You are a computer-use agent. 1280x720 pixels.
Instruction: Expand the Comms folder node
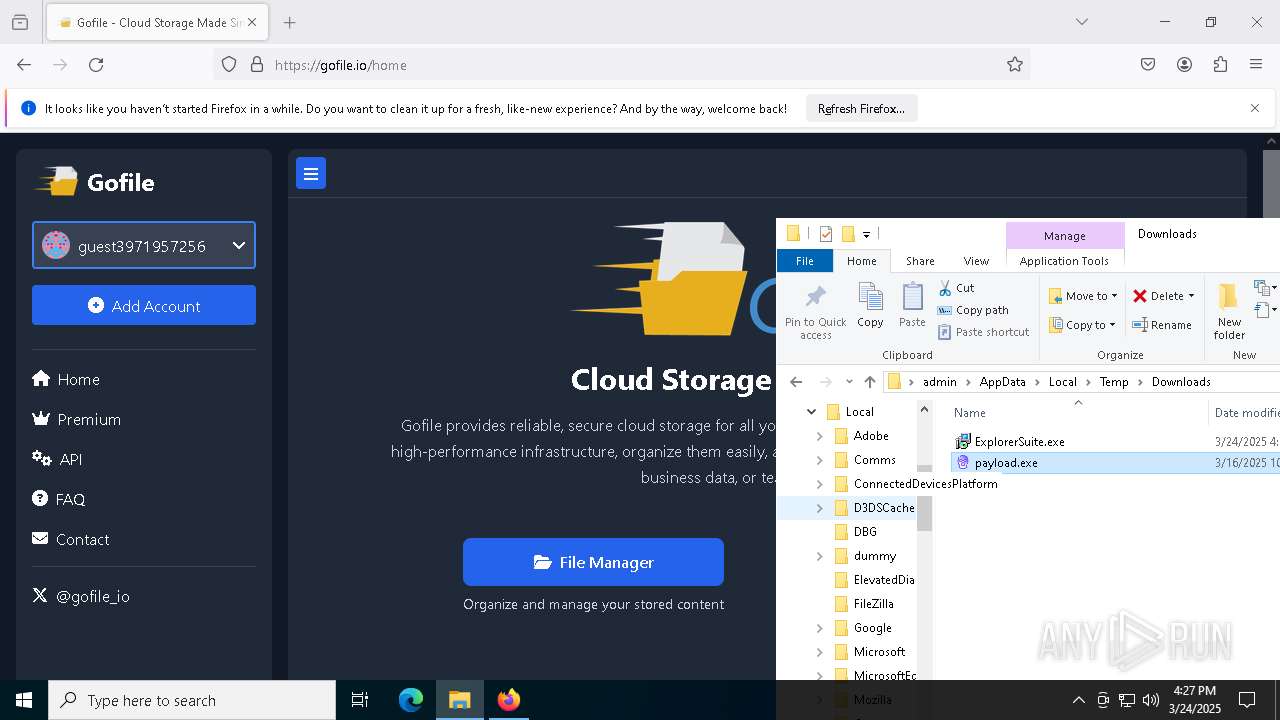[x=820, y=460]
